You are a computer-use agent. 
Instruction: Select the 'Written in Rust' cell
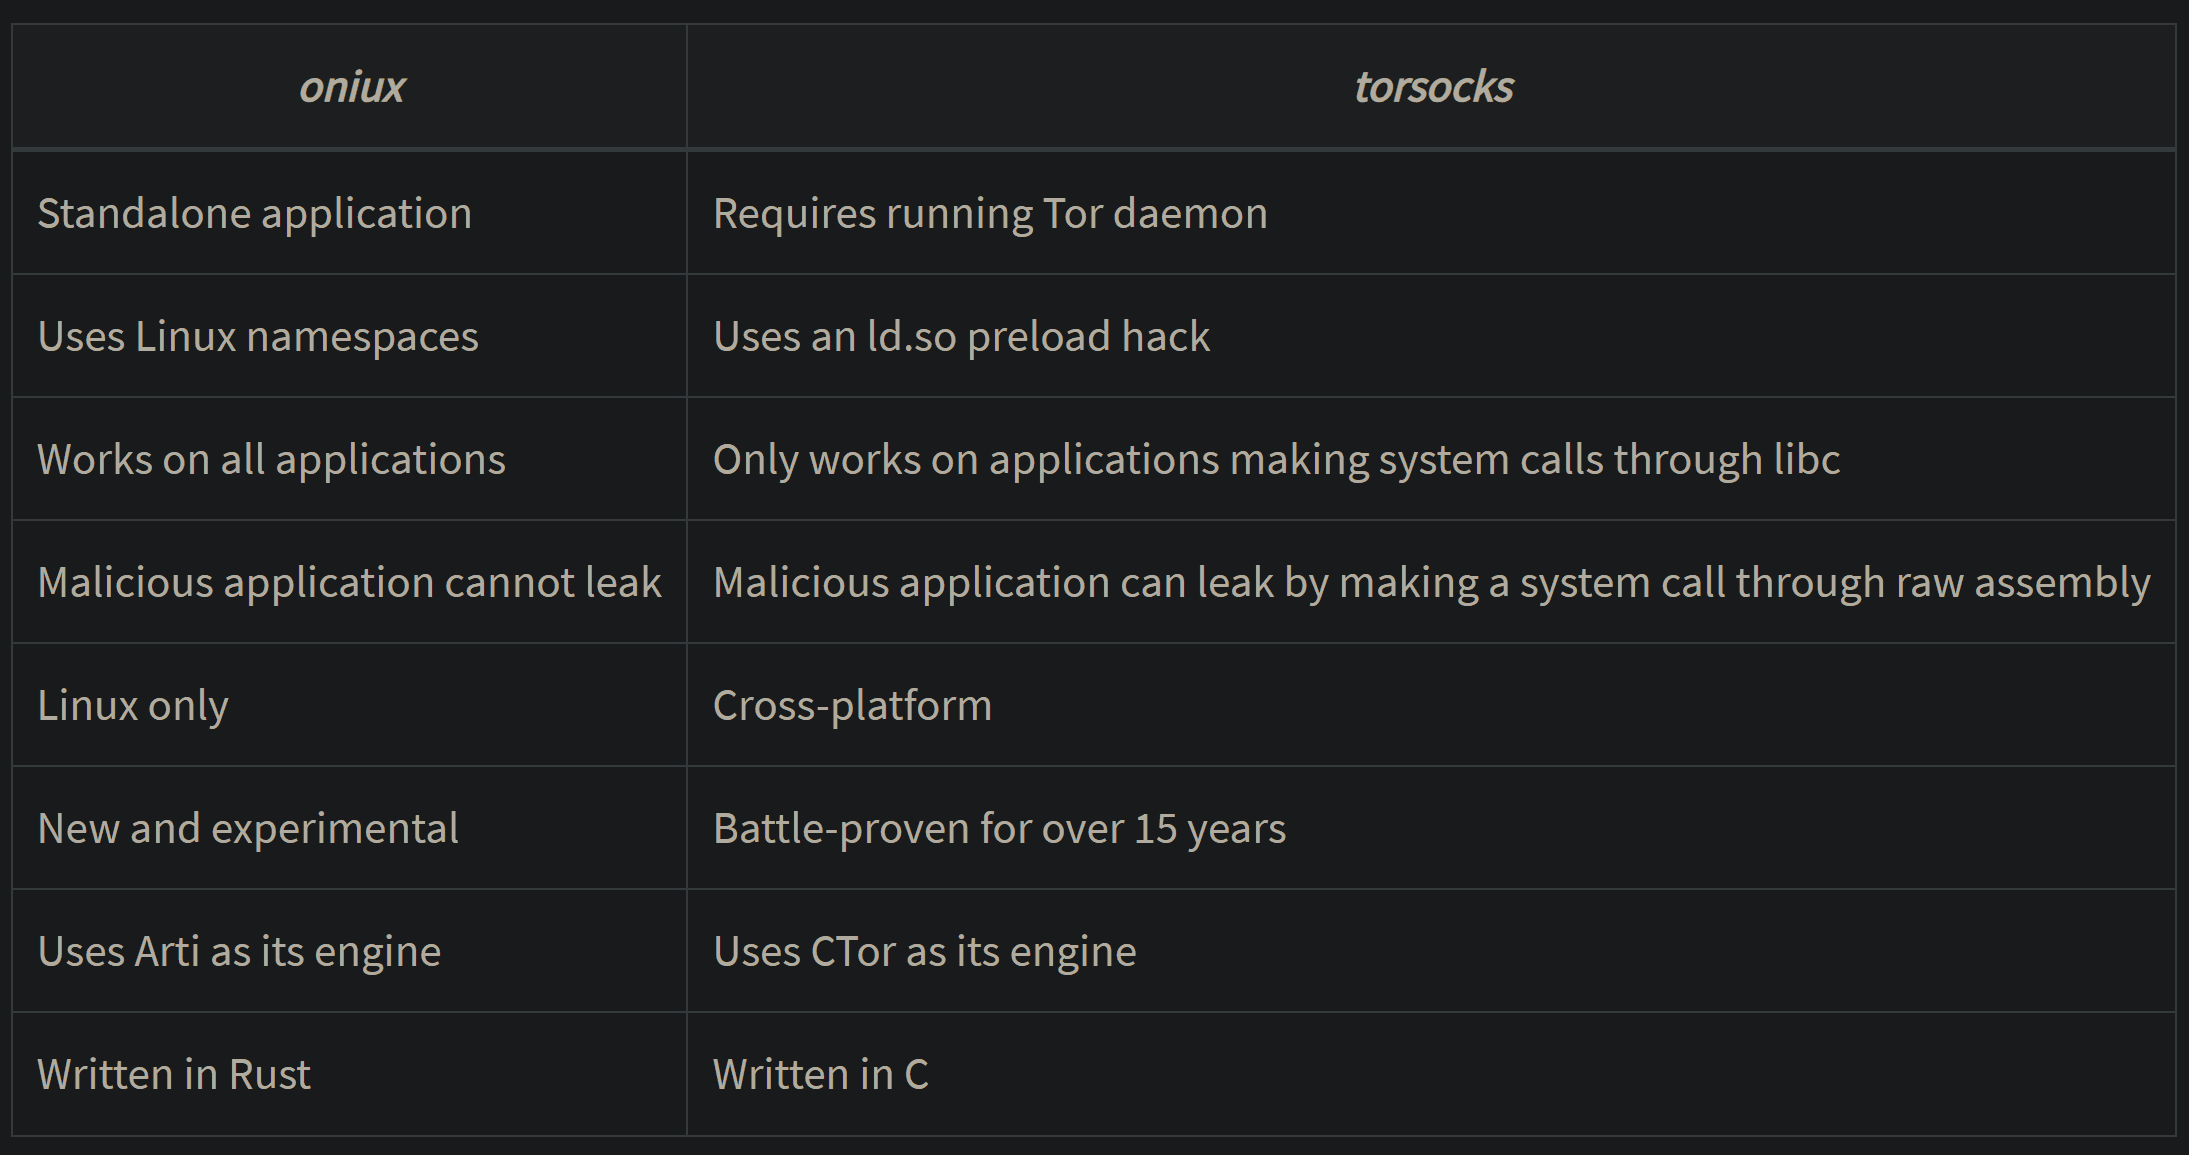tap(174, 1074)
